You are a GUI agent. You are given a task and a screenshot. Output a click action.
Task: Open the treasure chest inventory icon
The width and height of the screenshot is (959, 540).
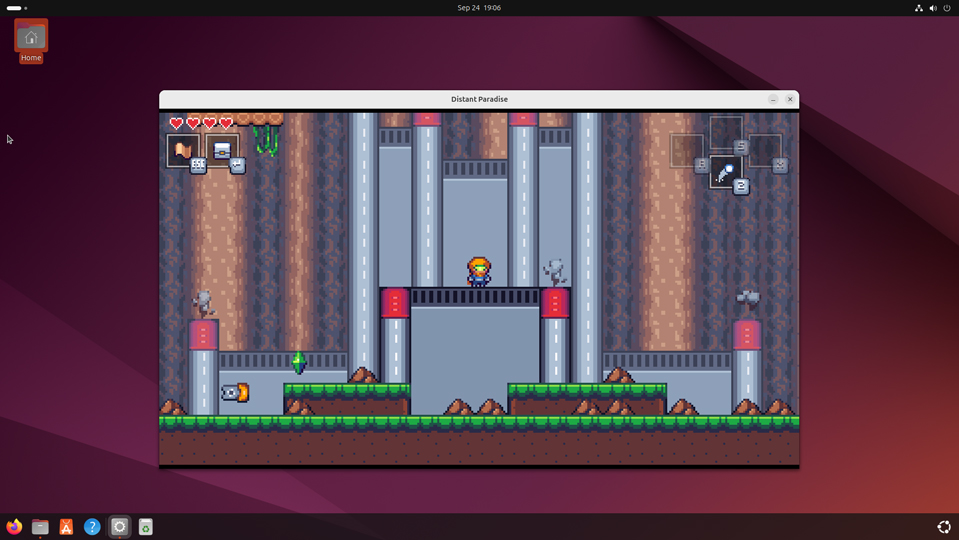(x=222, y=150)
